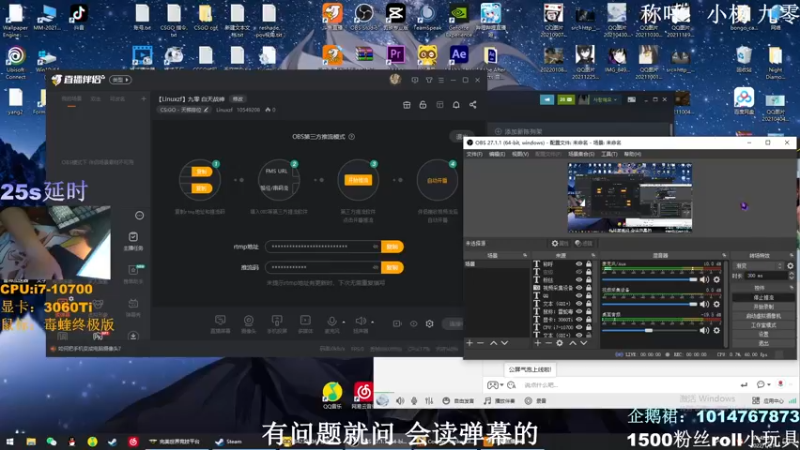
Task: Open 麦克风/Aux audio settings gear in mixer
Action: tap(717, 280)
